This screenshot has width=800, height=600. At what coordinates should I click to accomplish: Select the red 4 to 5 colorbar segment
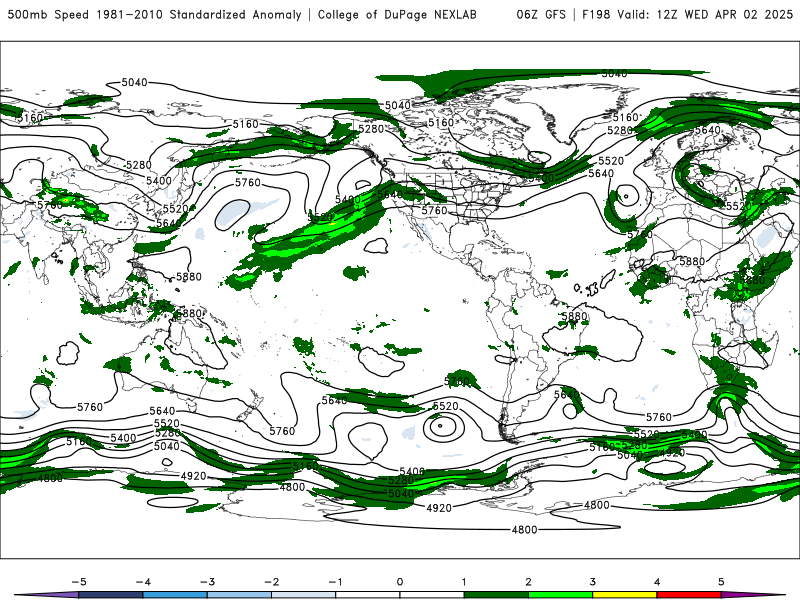coord(689,595)
